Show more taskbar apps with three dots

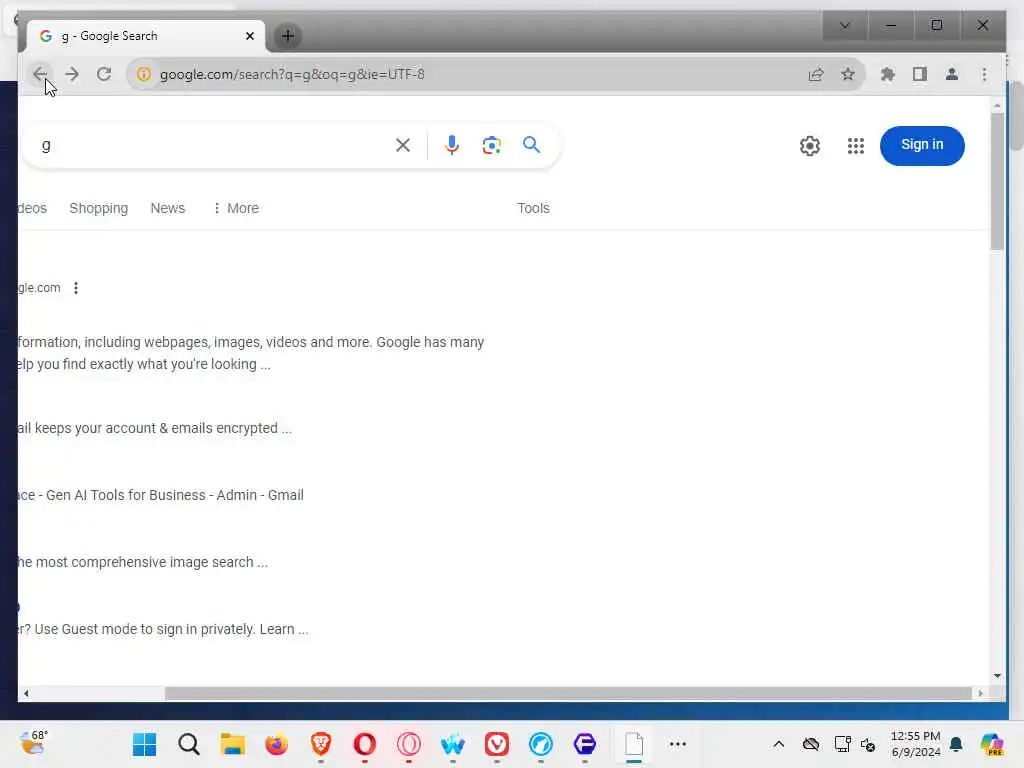point(678,744)
